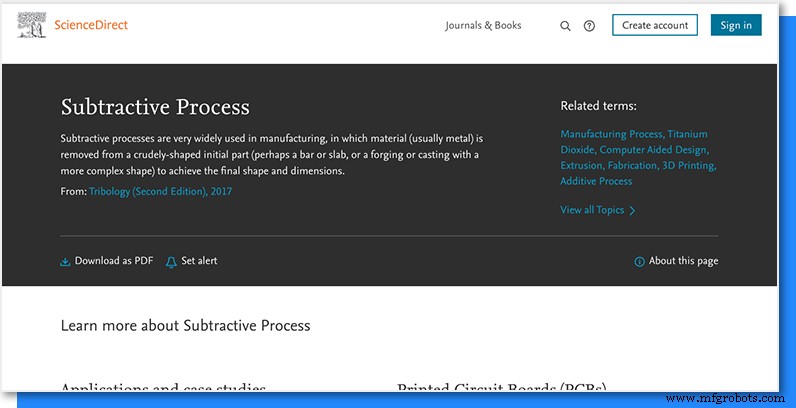Click the info circle icon
The width and height of the screenshot is (796, 408).
tap(639, 262)
